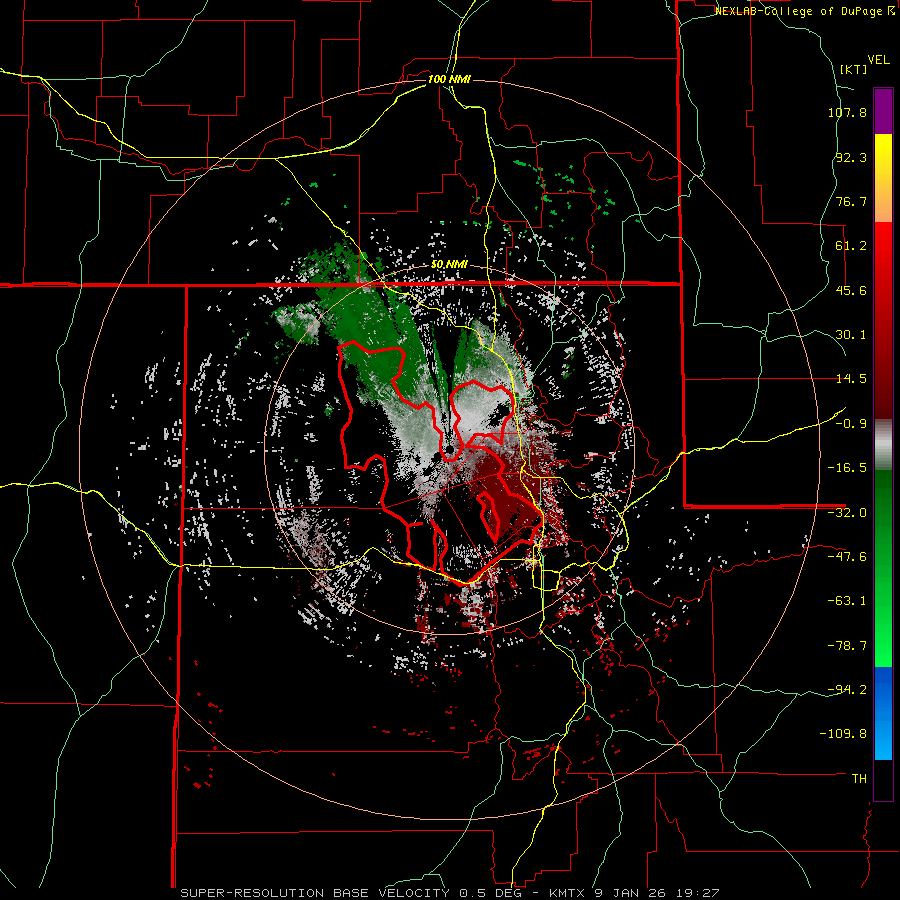Click the VEL legend title
The width and height of the screenshot is (900, 900).
(x=878, y=60)
